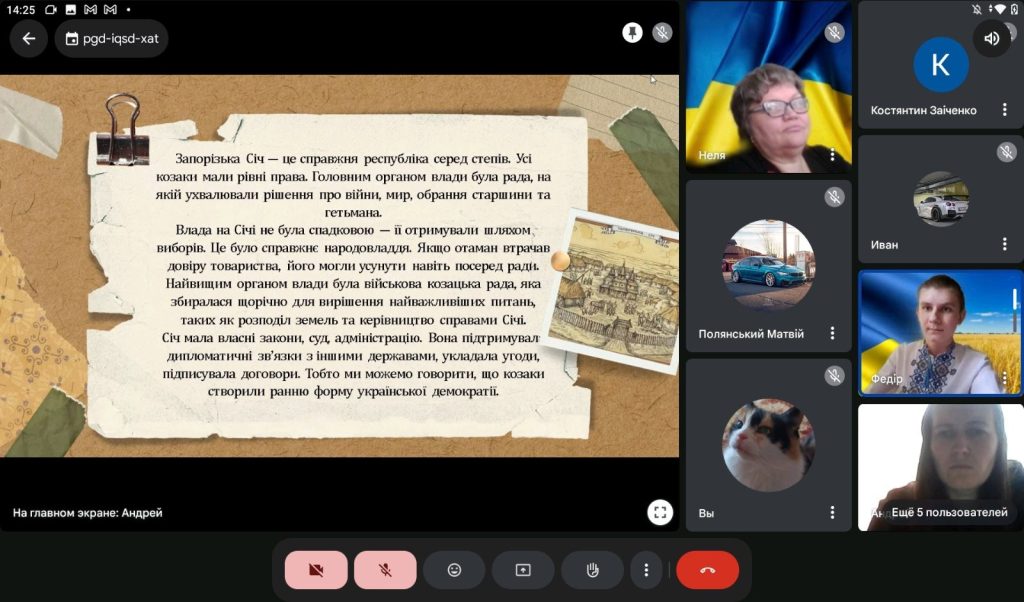1024x602 pixels.
Task: Unpin the main screen presentation
Action: [x=632, y=33]
